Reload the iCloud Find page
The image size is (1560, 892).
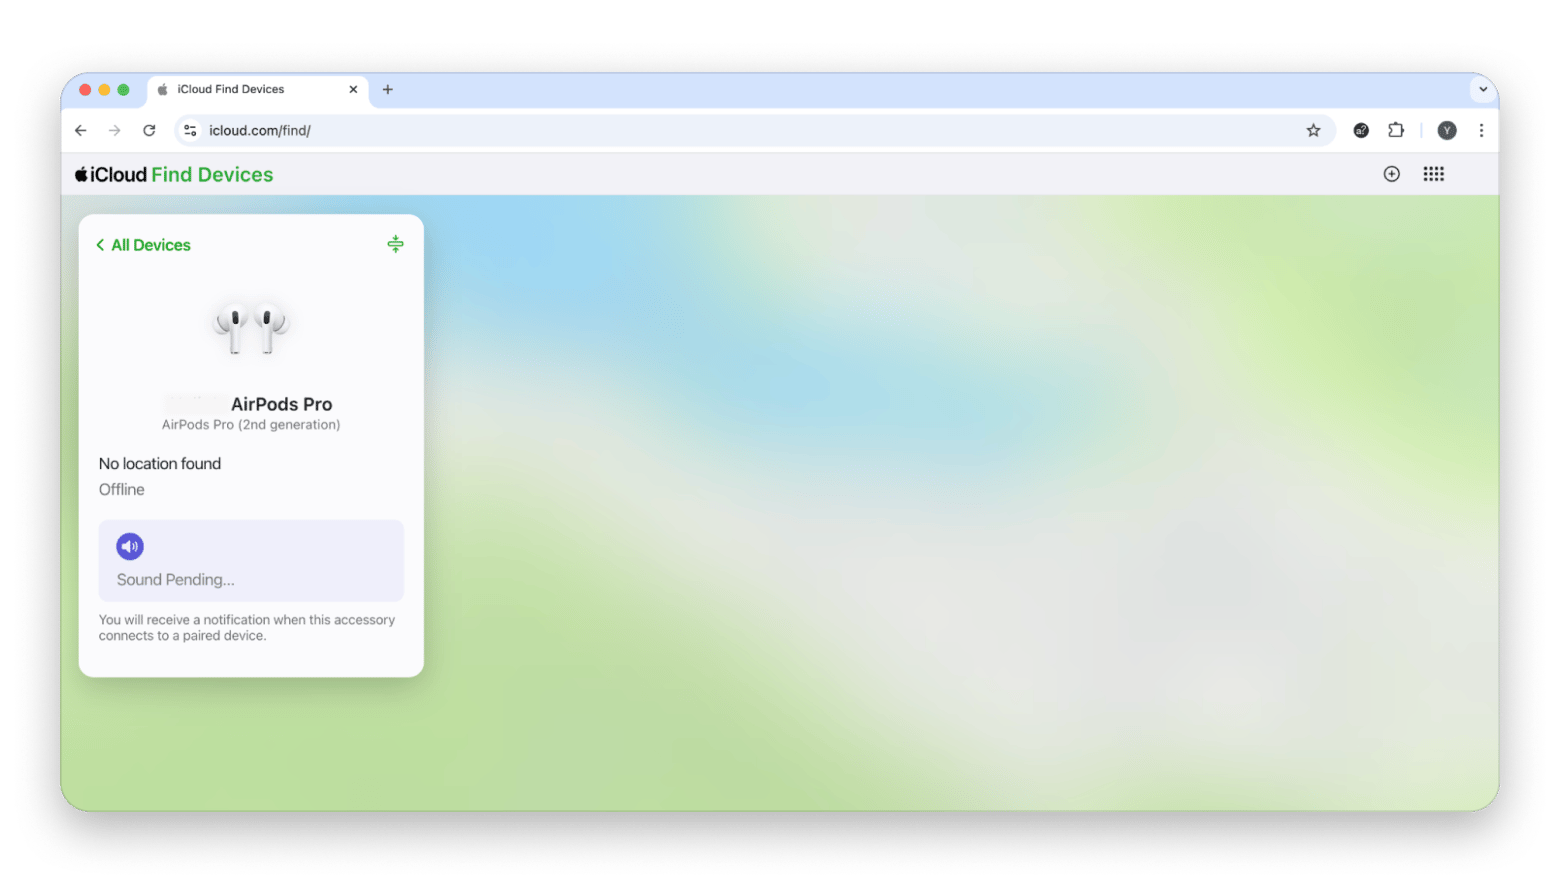(149, 131)
